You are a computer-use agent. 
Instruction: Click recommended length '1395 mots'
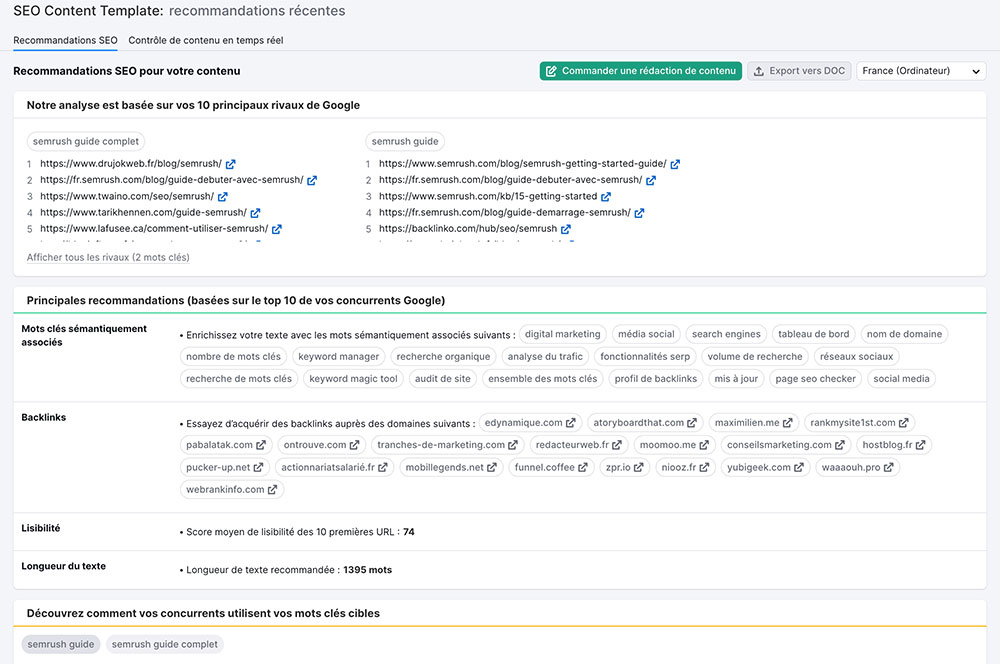tap(367, 570)
